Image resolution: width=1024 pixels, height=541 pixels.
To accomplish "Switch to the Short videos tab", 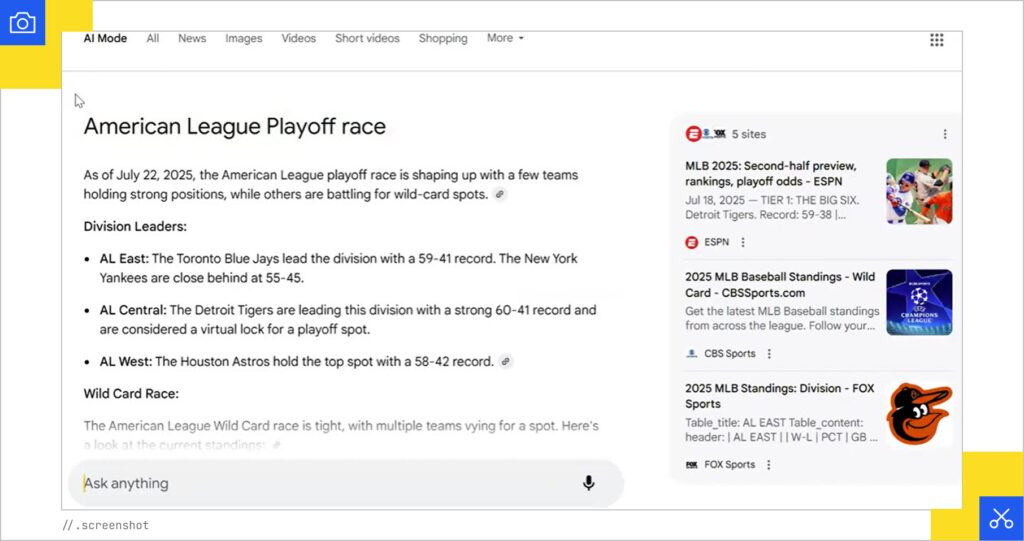I will 367,39.
